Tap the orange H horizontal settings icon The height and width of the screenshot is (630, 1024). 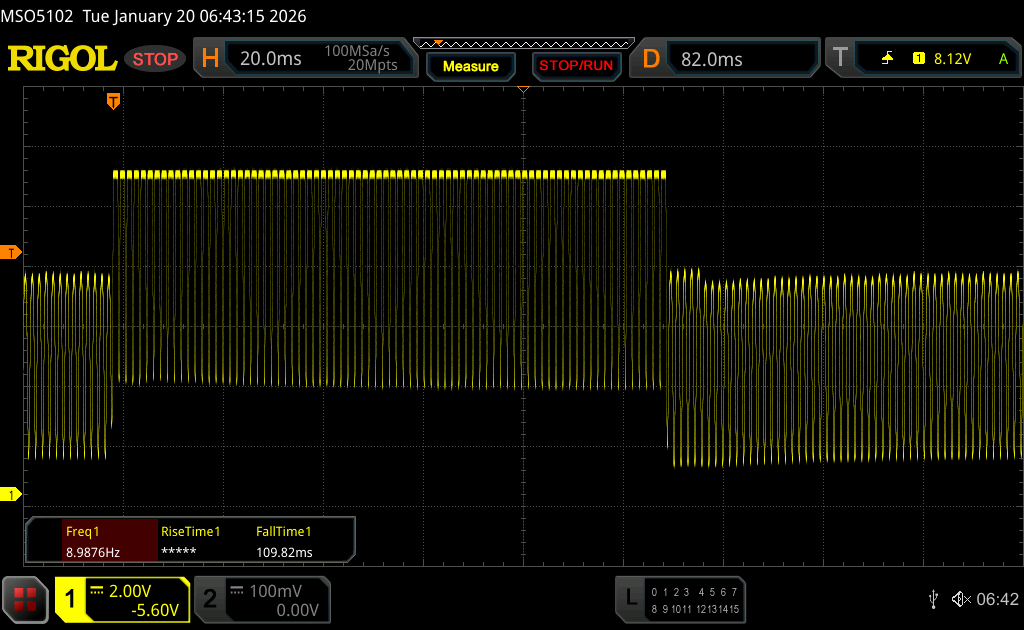tap(210, 59)
